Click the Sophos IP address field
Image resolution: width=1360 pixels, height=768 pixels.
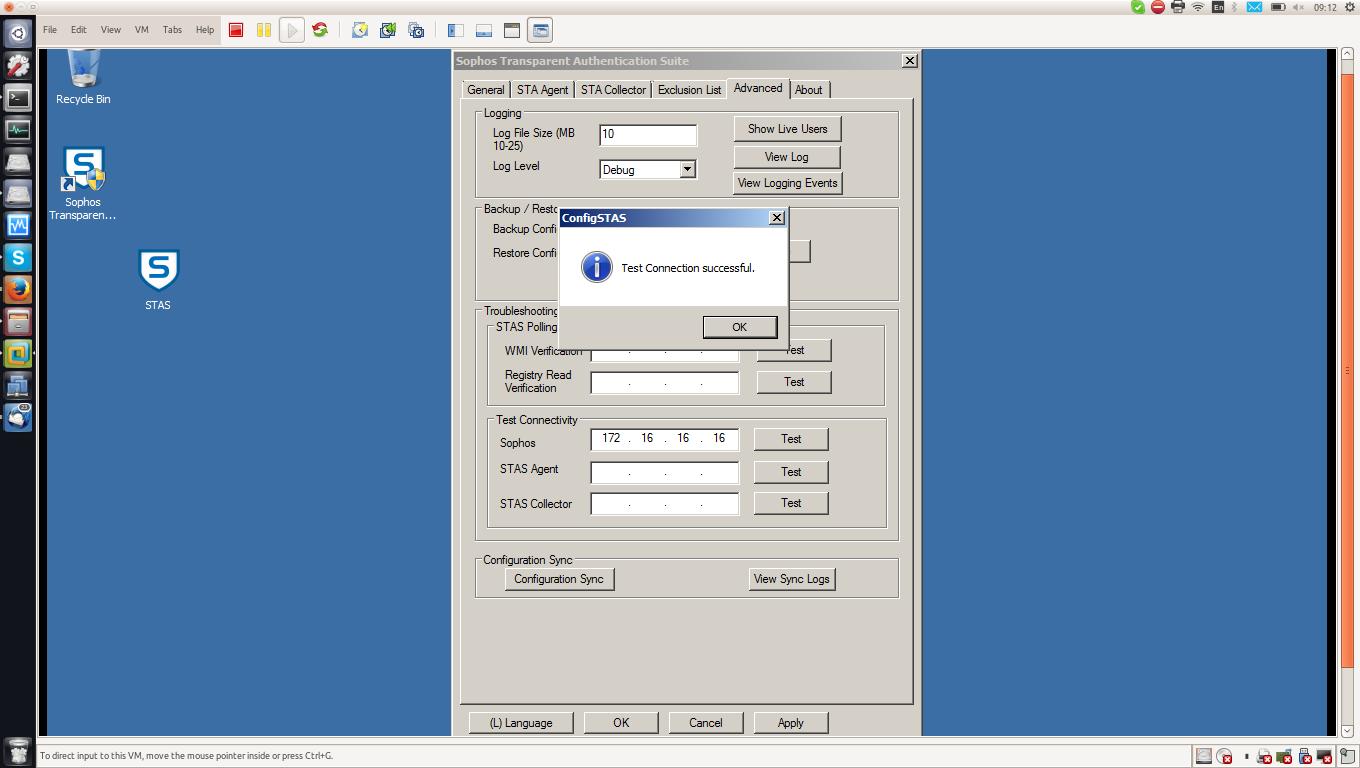coord(665,439)
